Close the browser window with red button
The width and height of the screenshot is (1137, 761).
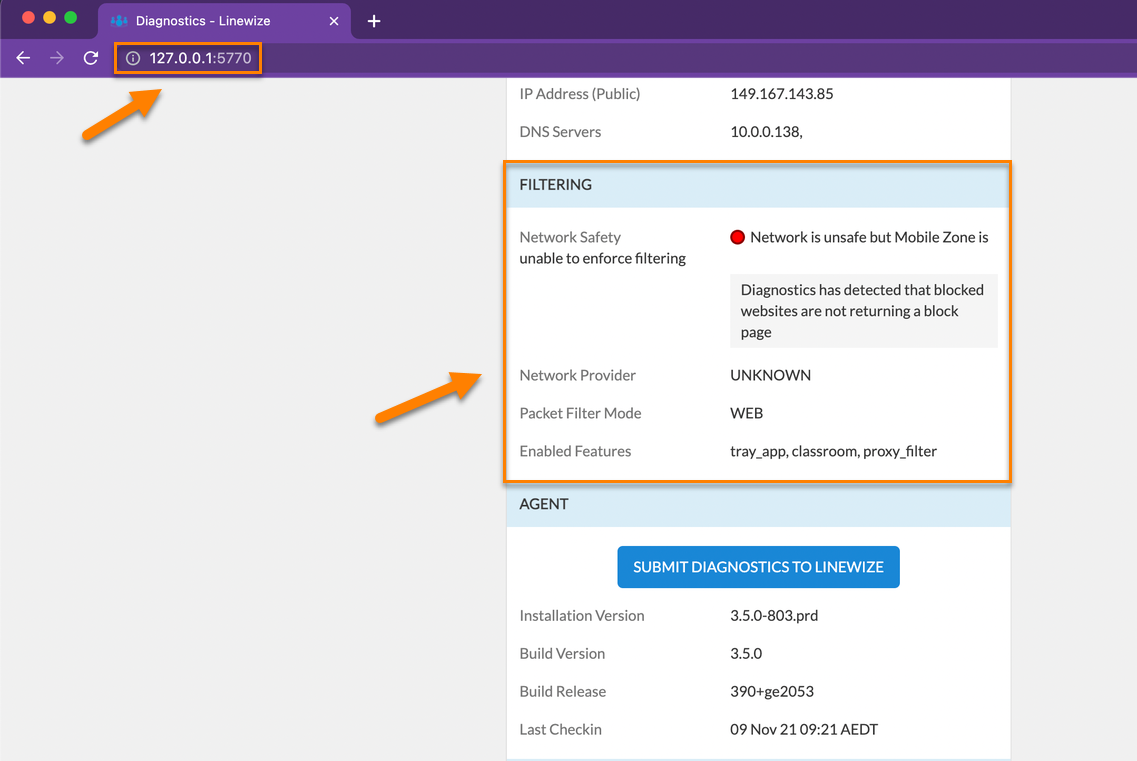click(x=28, y=17)
